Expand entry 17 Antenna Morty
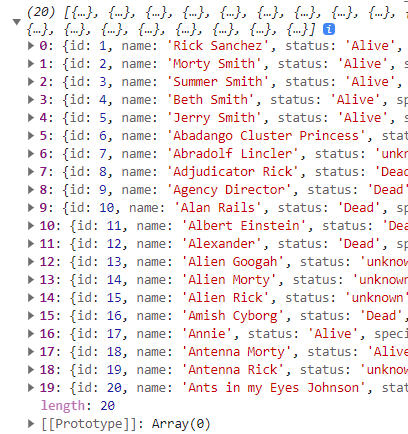Image resolution: width=408 pixels, height=434 pixels. pos(31,351)
